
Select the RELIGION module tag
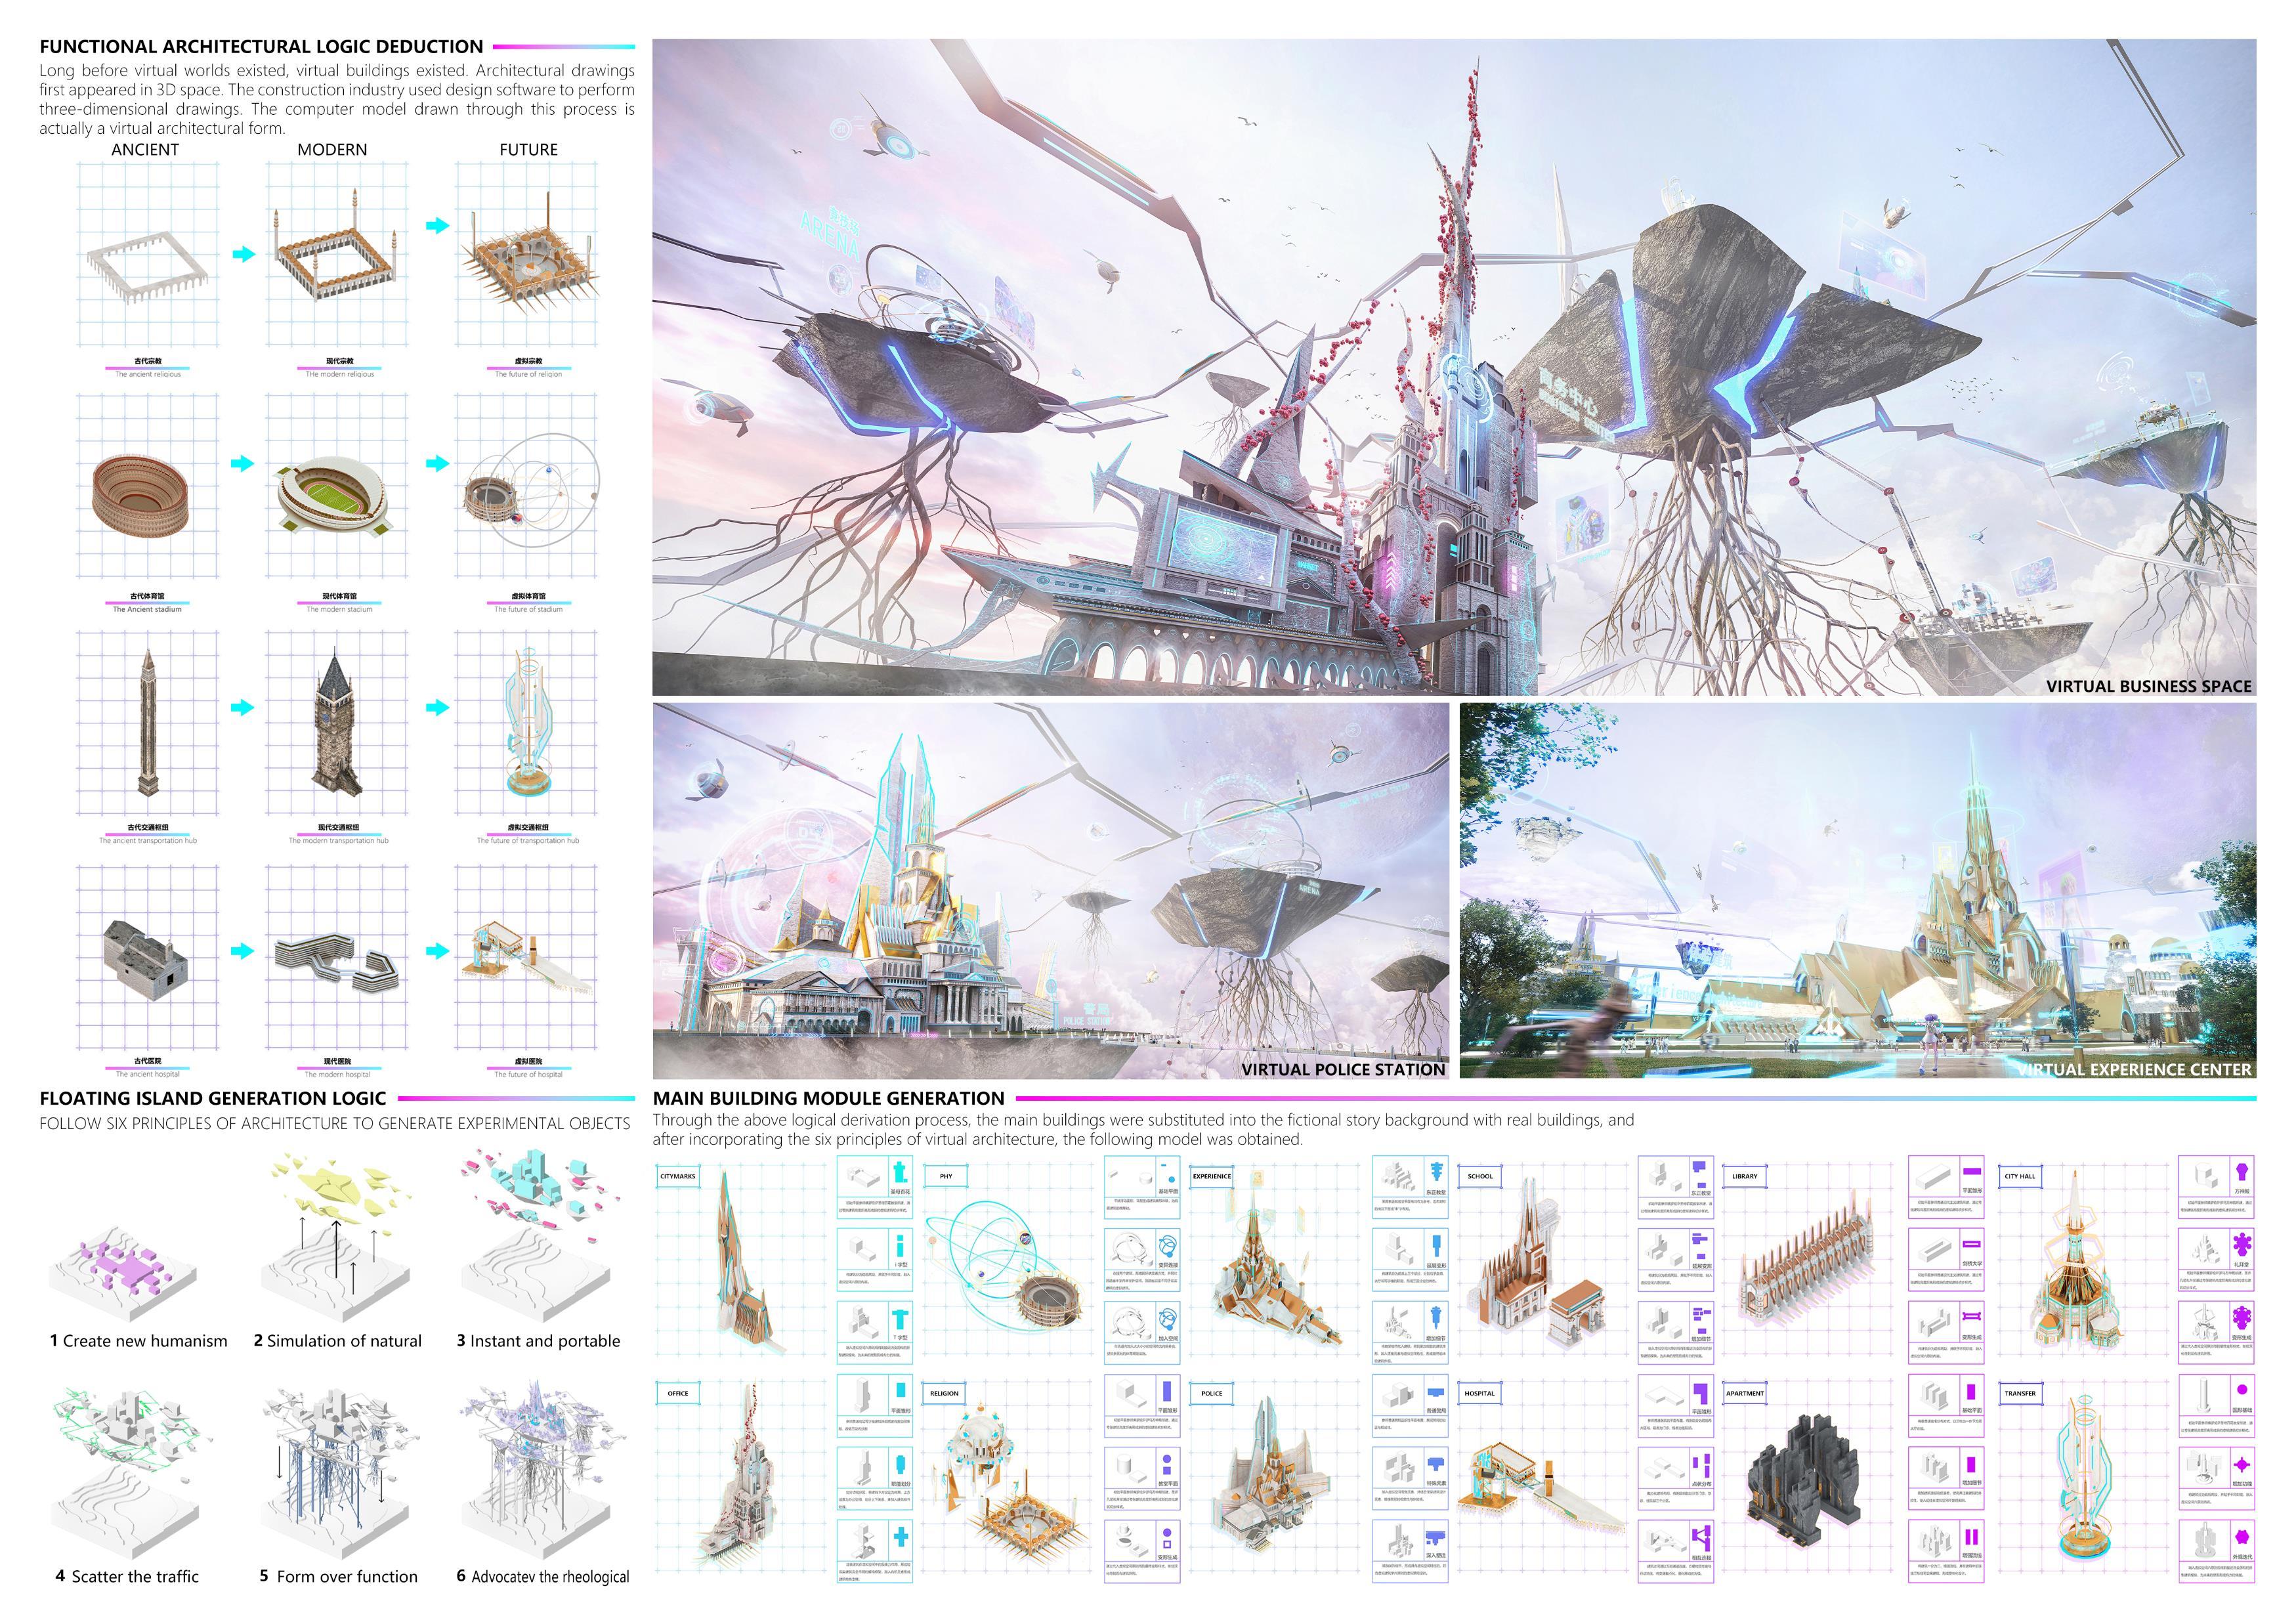click(x=944, y=1393)
